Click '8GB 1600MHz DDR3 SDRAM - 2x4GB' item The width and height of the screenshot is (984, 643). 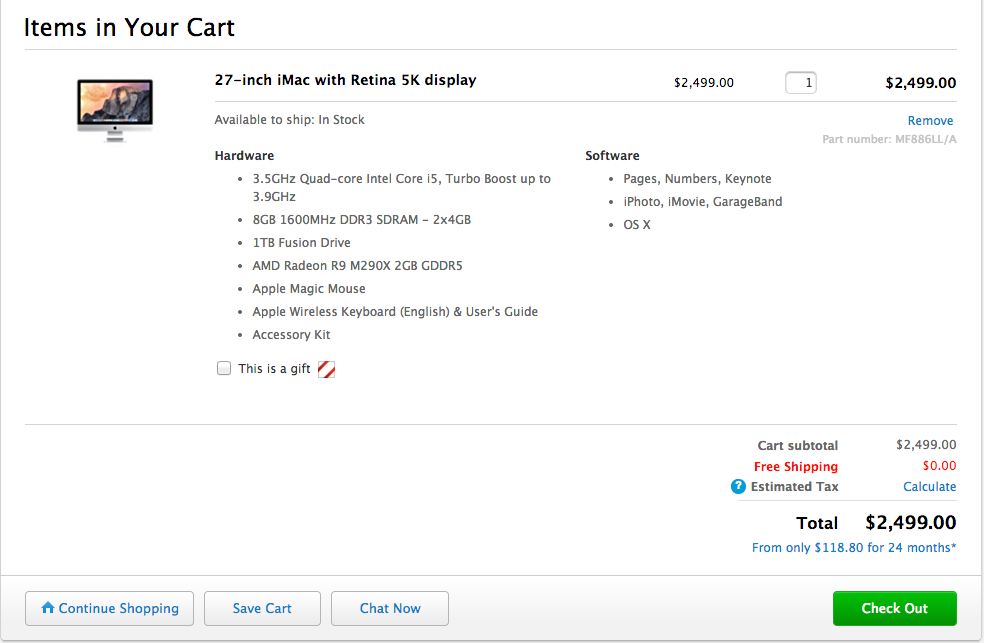(x=361, y=220)
